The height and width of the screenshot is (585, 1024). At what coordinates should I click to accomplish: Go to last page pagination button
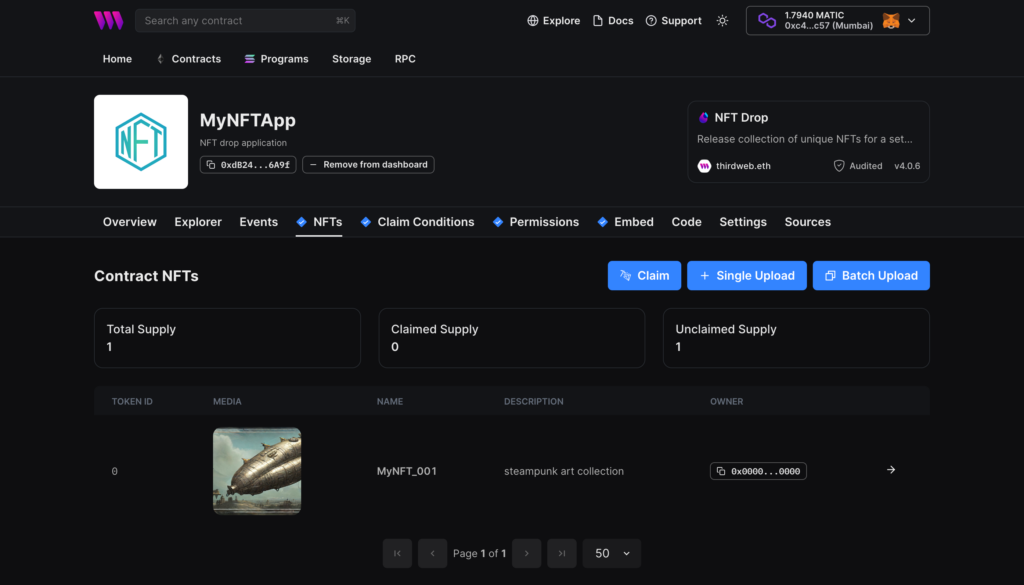562,553
